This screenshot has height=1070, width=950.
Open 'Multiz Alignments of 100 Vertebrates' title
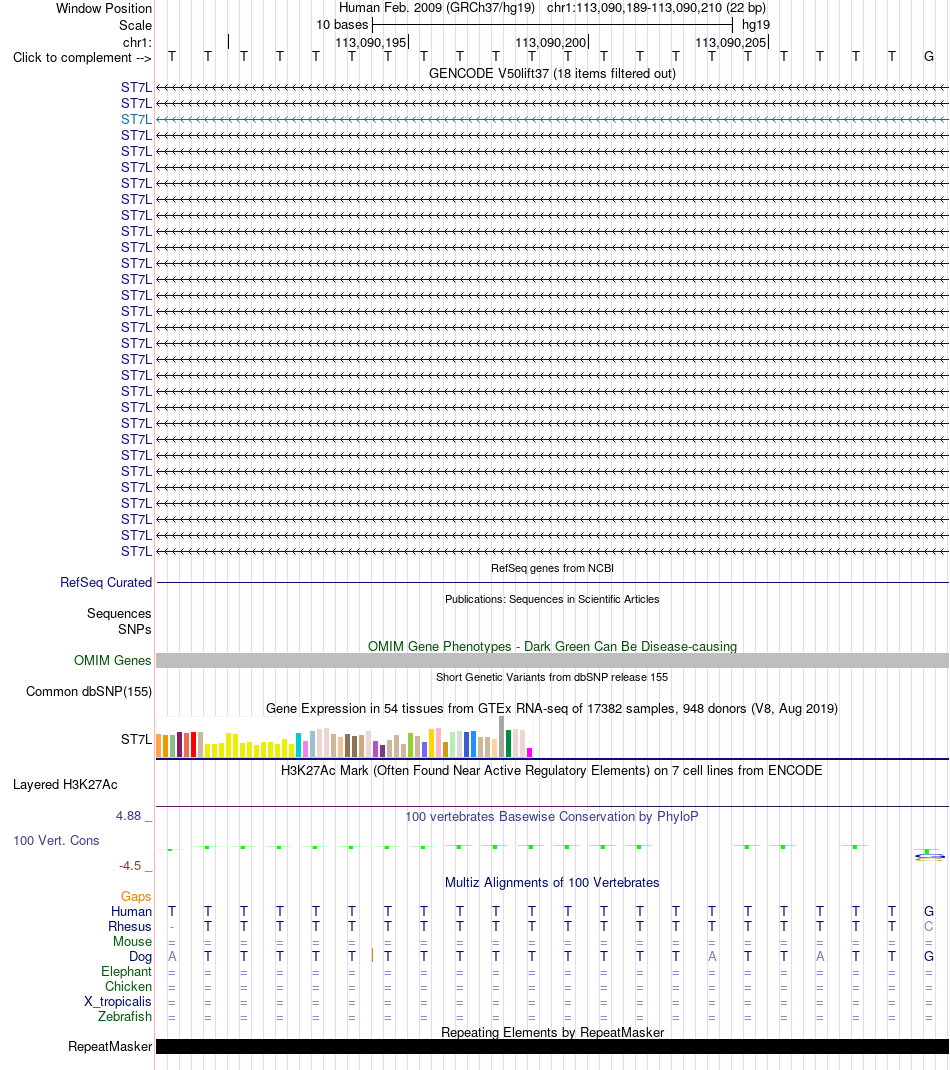click(552, 882)
